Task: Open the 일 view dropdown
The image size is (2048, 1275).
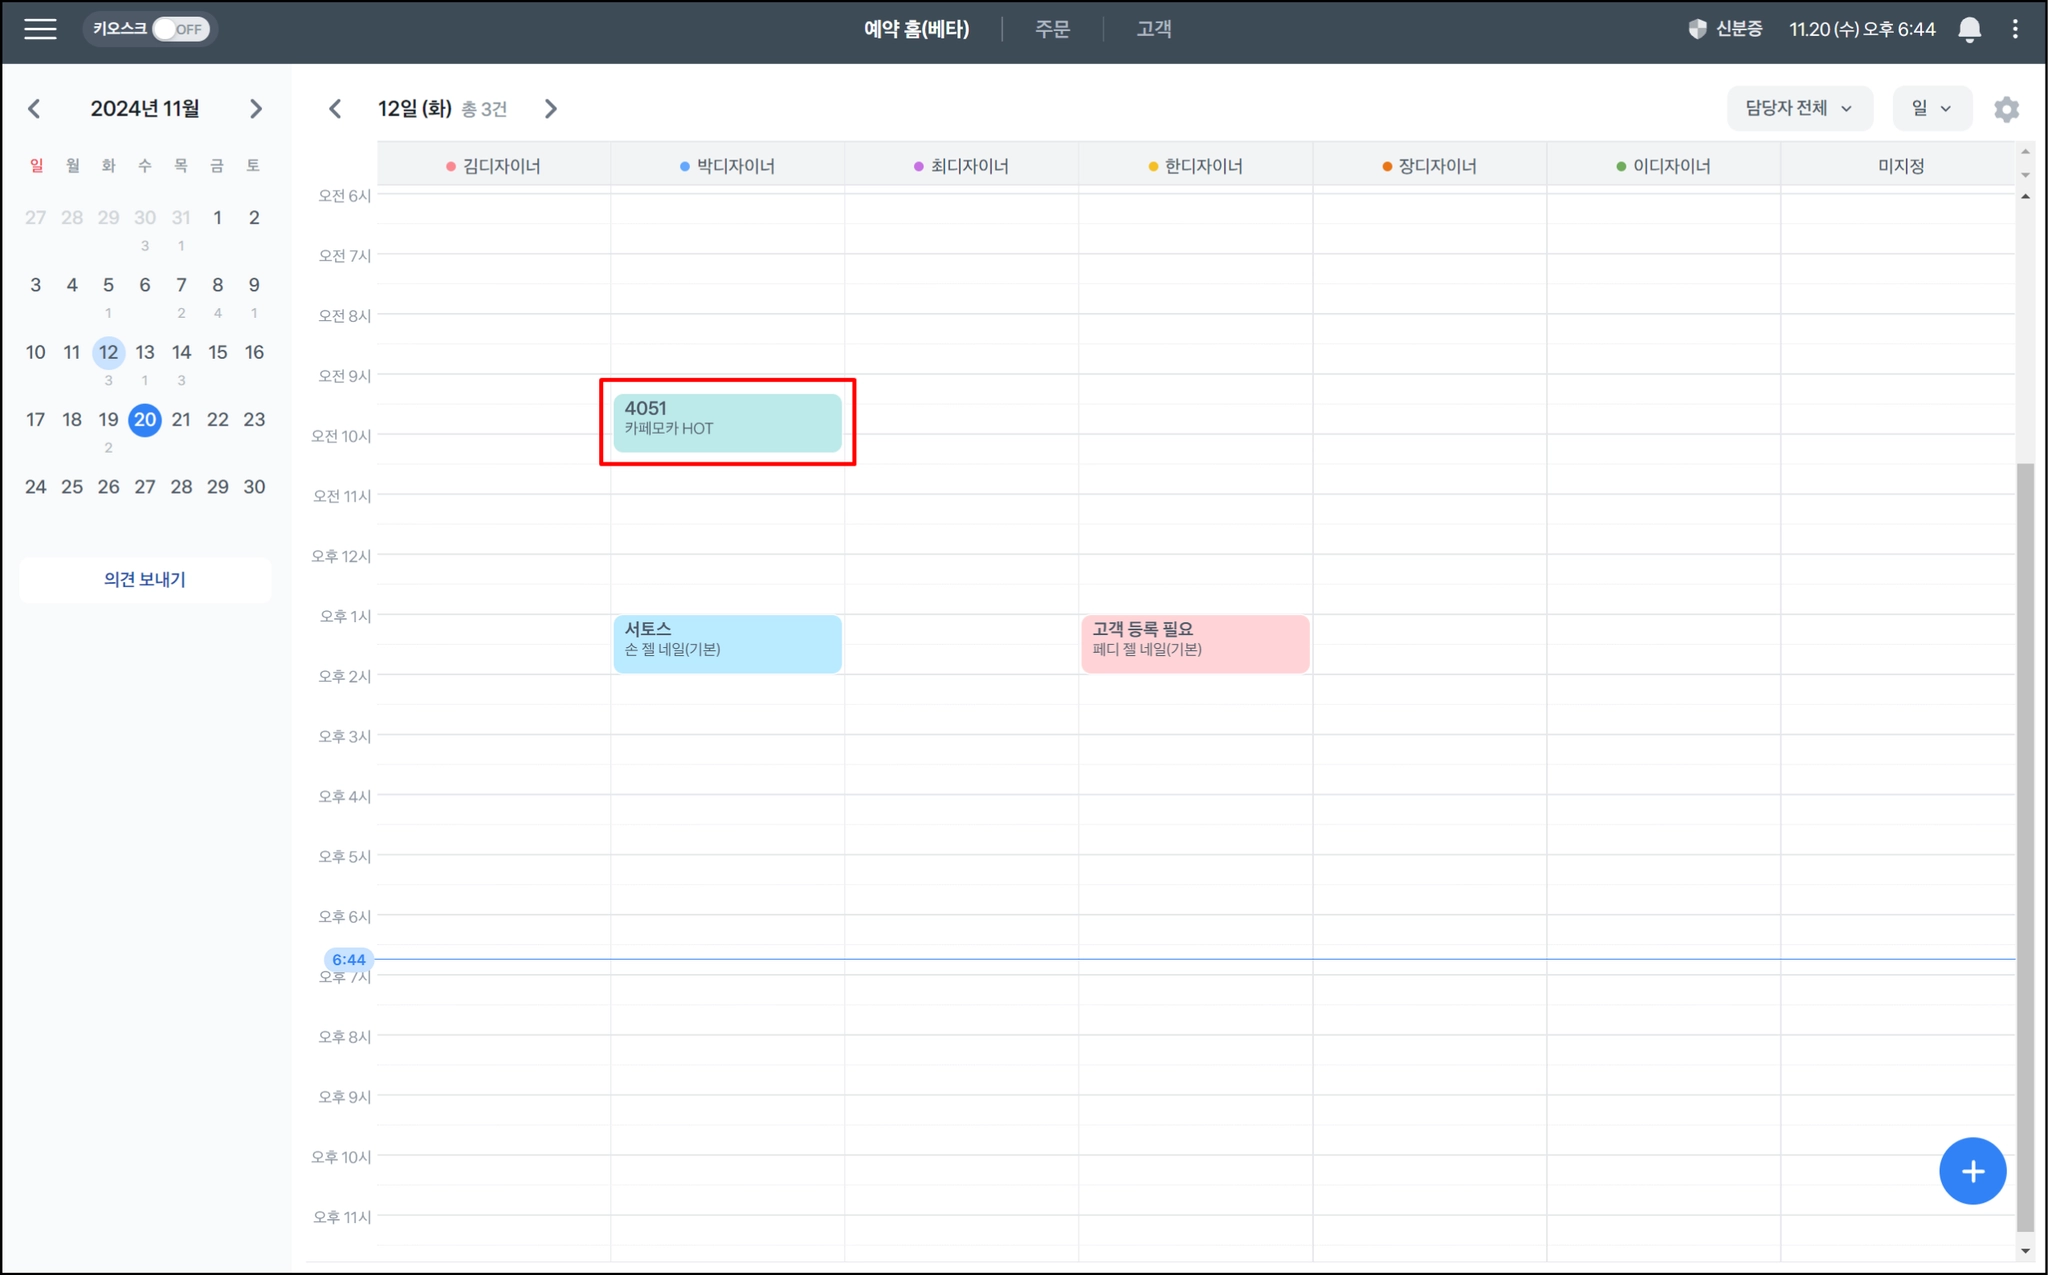Action: click(1931, 108)
